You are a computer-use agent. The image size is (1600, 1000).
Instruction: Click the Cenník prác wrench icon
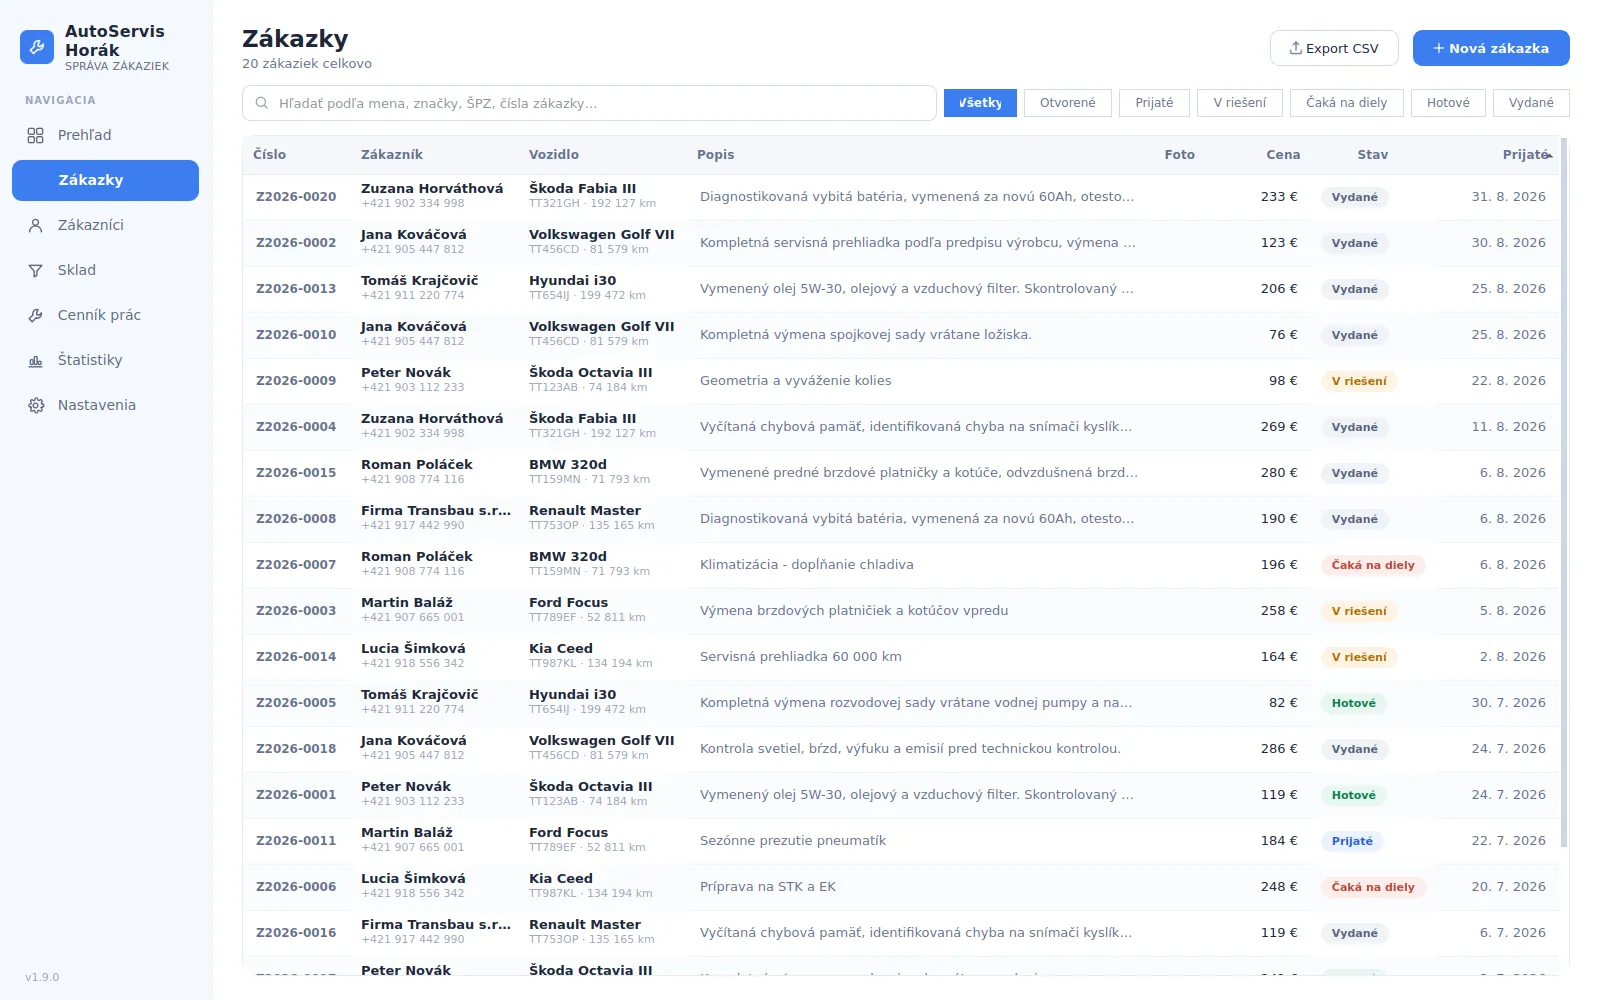pos(36,315)
